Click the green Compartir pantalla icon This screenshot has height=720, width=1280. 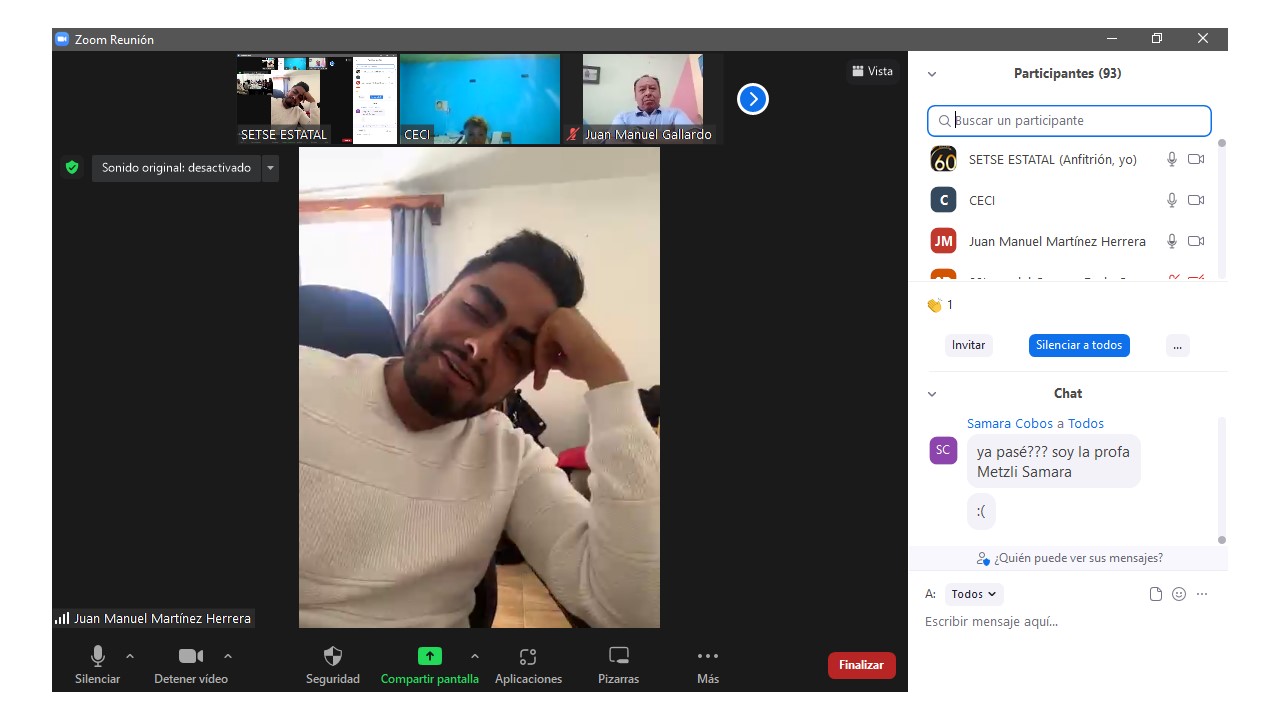coord(429,657)
